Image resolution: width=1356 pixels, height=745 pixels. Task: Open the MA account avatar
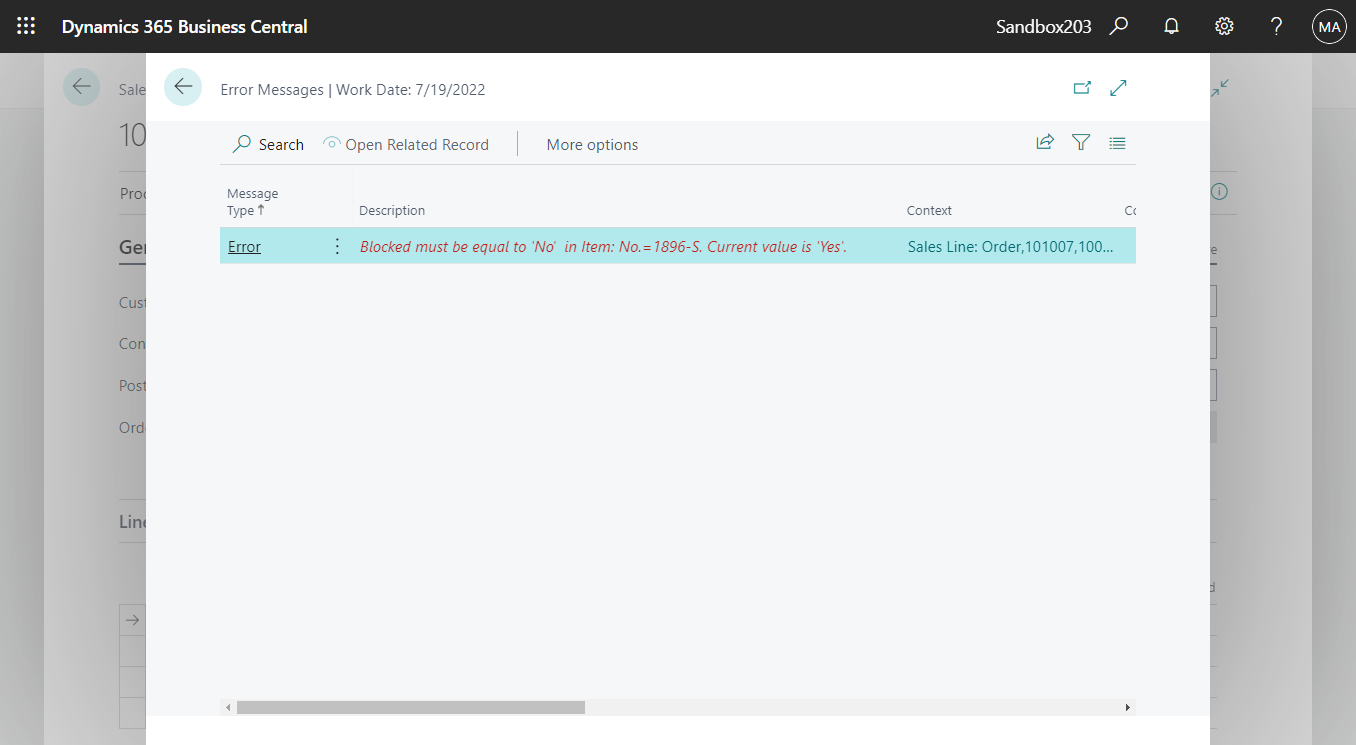(1329, 26)
